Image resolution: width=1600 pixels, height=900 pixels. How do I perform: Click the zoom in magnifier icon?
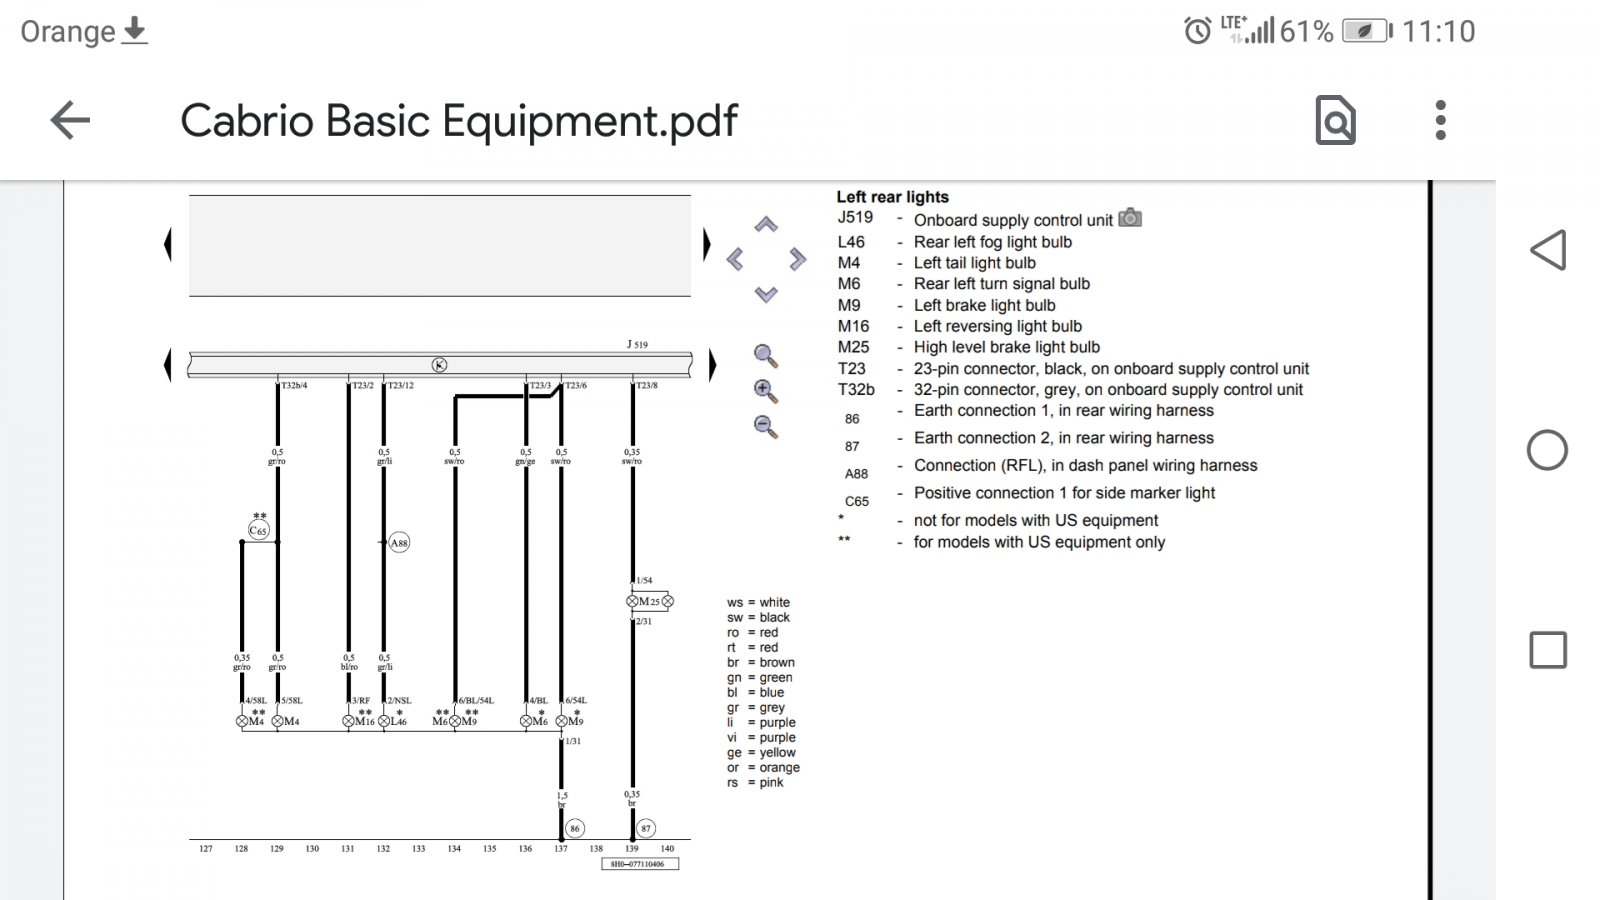[766, 391]
